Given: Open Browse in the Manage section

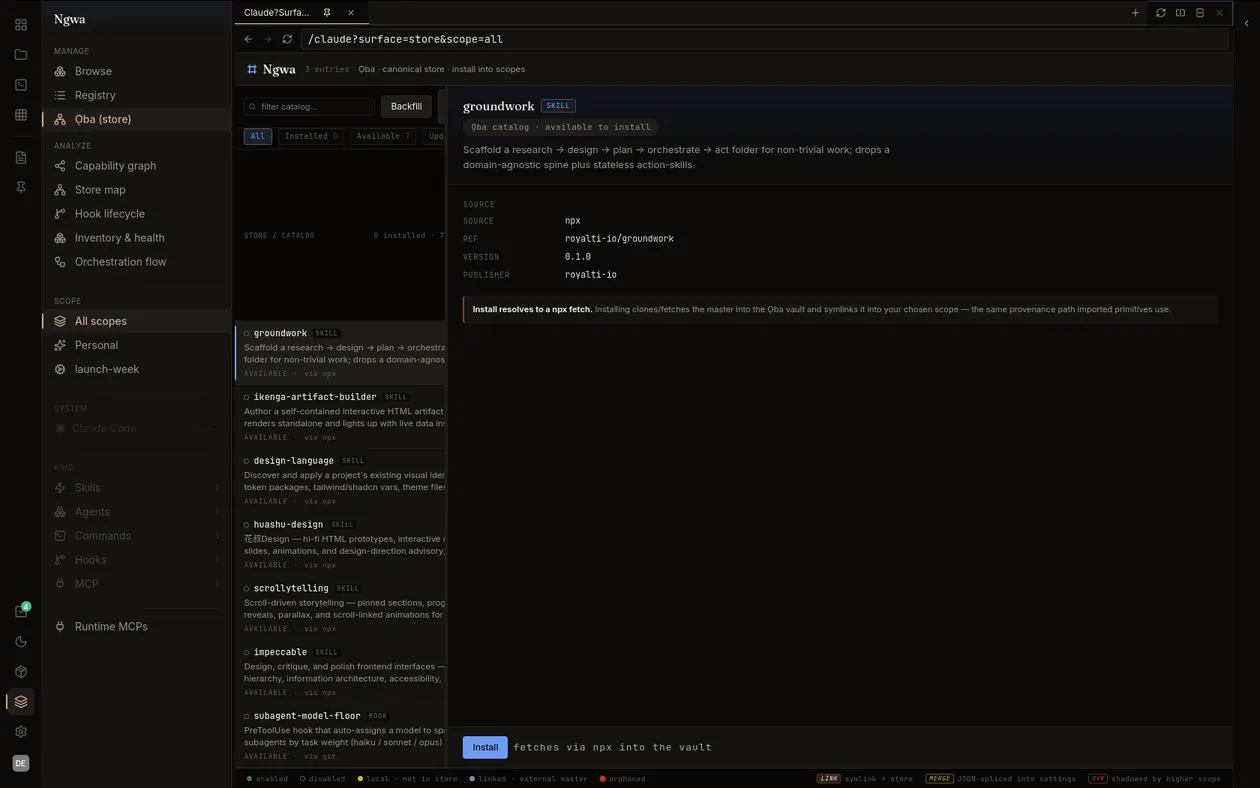Looking at the screenshot, I should point(136,71).
